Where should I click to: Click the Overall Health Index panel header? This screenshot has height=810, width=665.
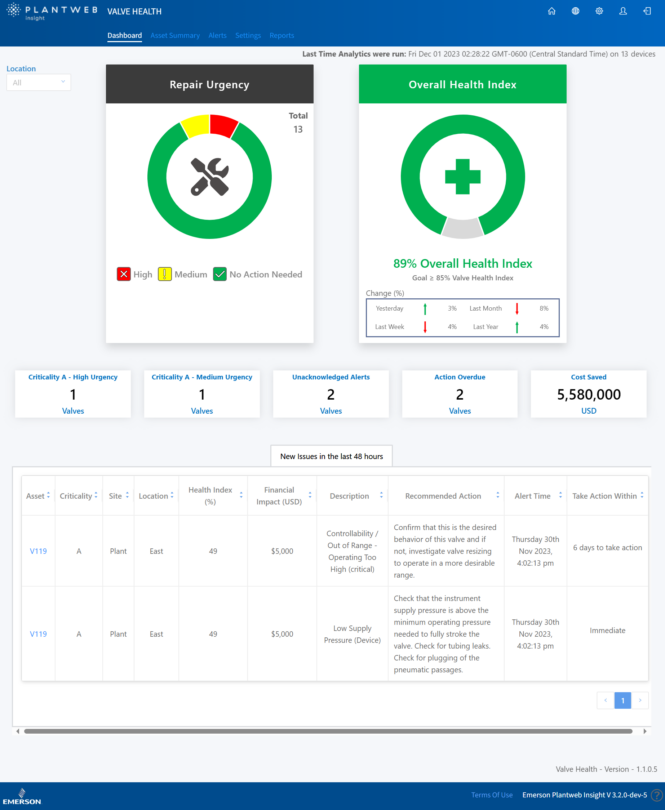tap(462, 84)
